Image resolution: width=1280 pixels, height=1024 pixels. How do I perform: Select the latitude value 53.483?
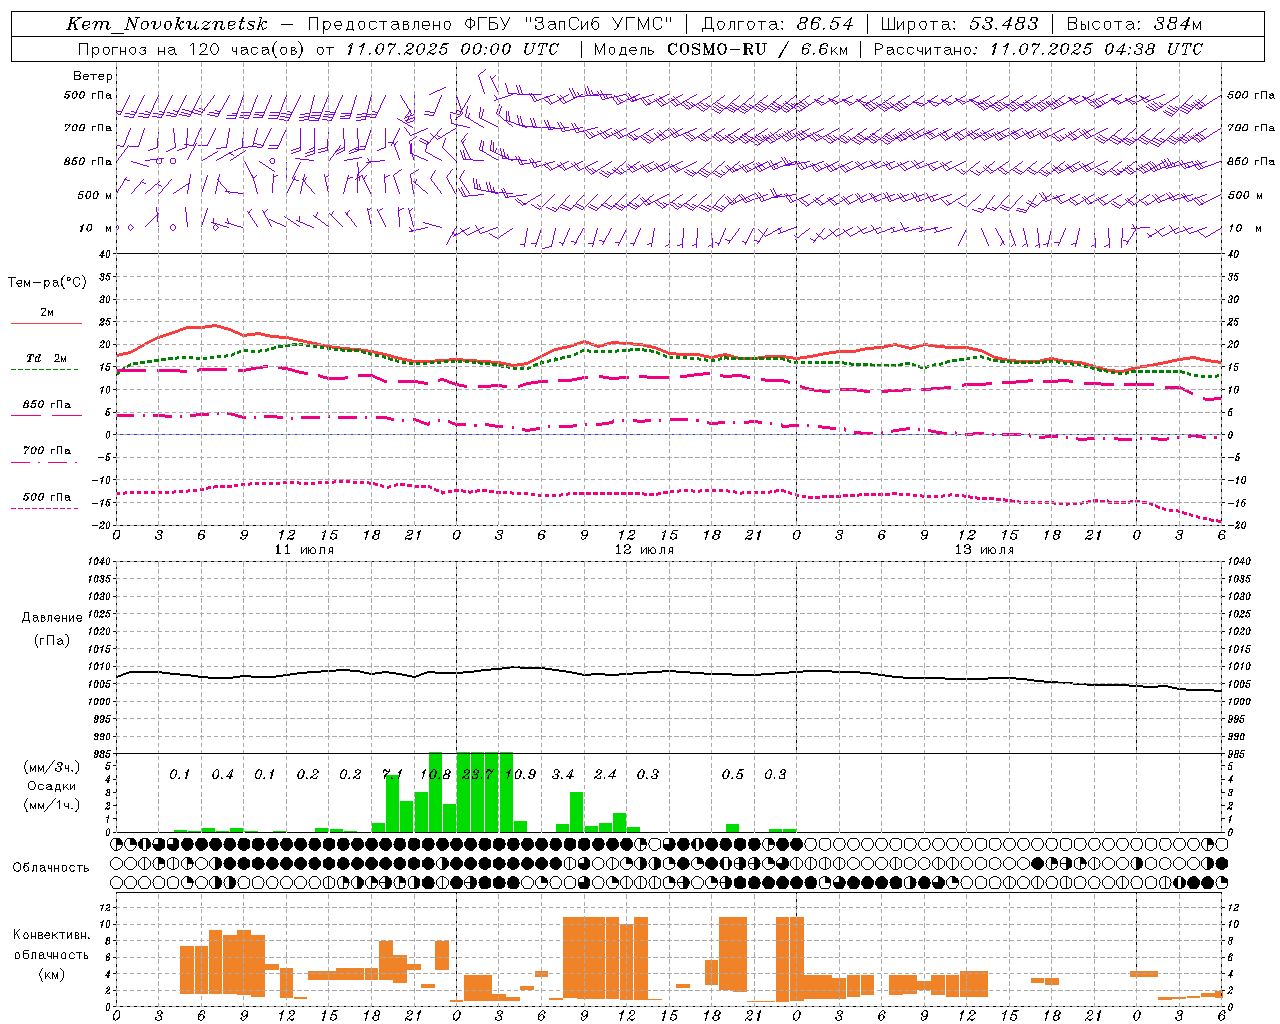(x=1004, y=24)
